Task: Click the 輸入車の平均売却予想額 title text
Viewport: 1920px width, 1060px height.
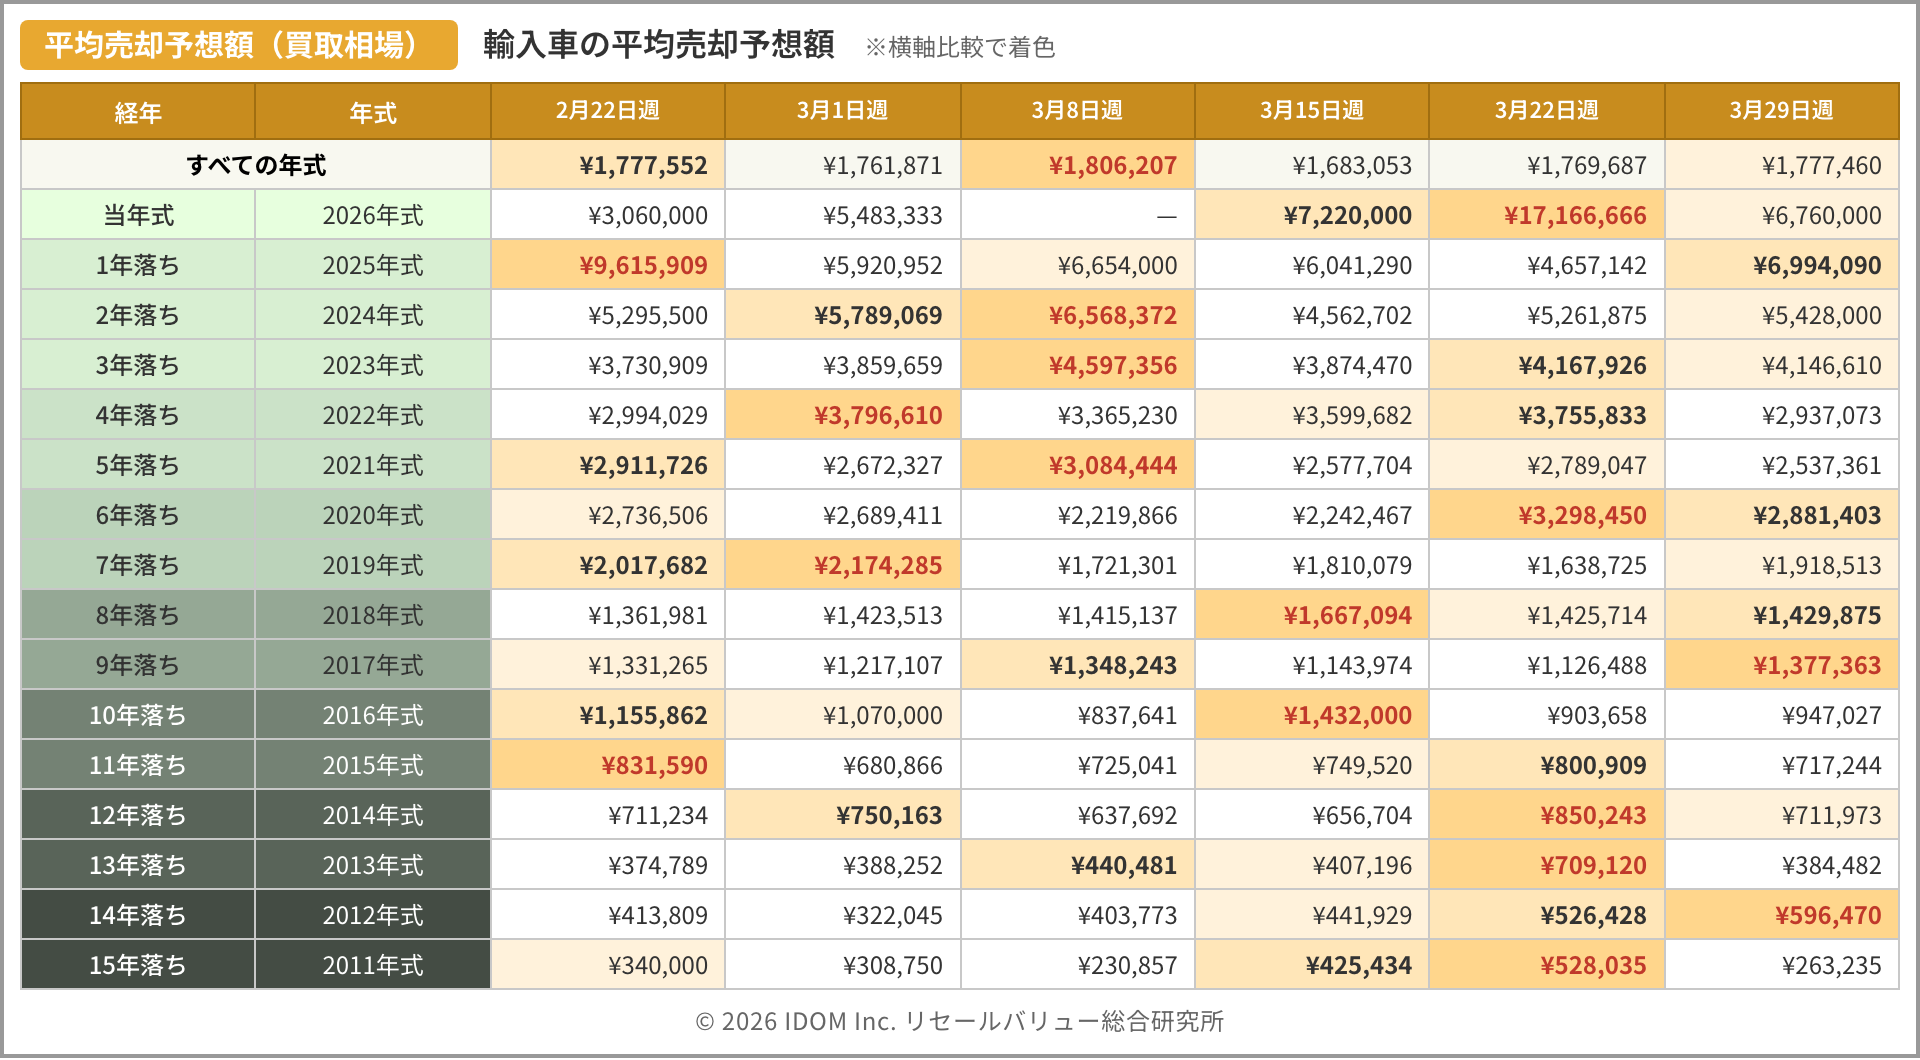Action: point(658,46)
